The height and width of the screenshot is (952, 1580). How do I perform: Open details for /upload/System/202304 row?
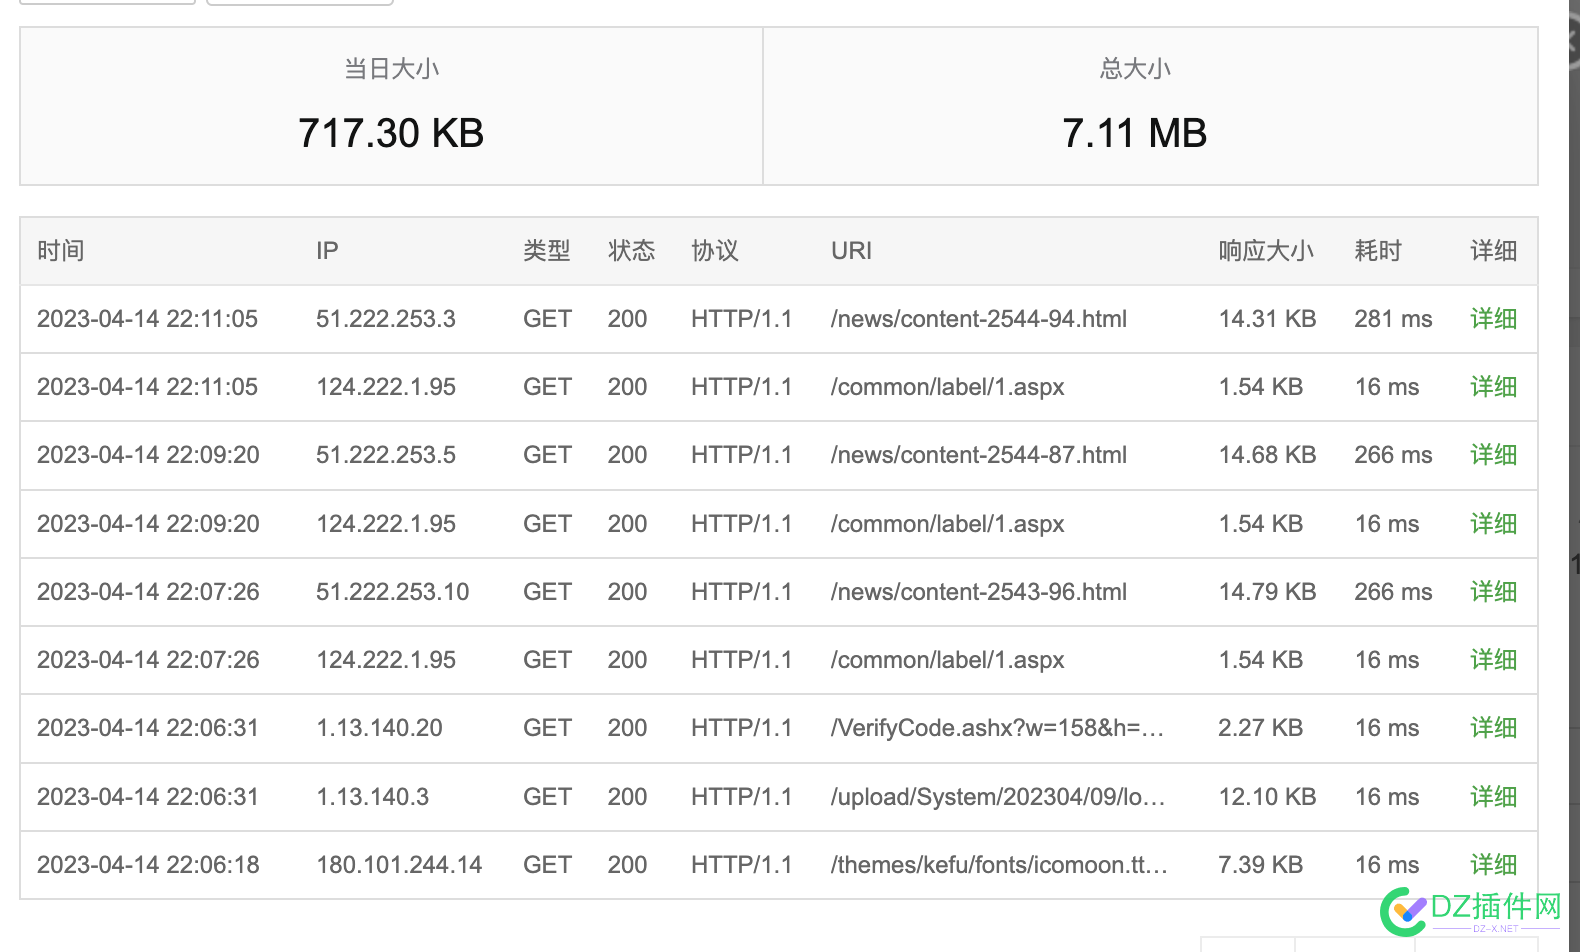(1493, 797)
